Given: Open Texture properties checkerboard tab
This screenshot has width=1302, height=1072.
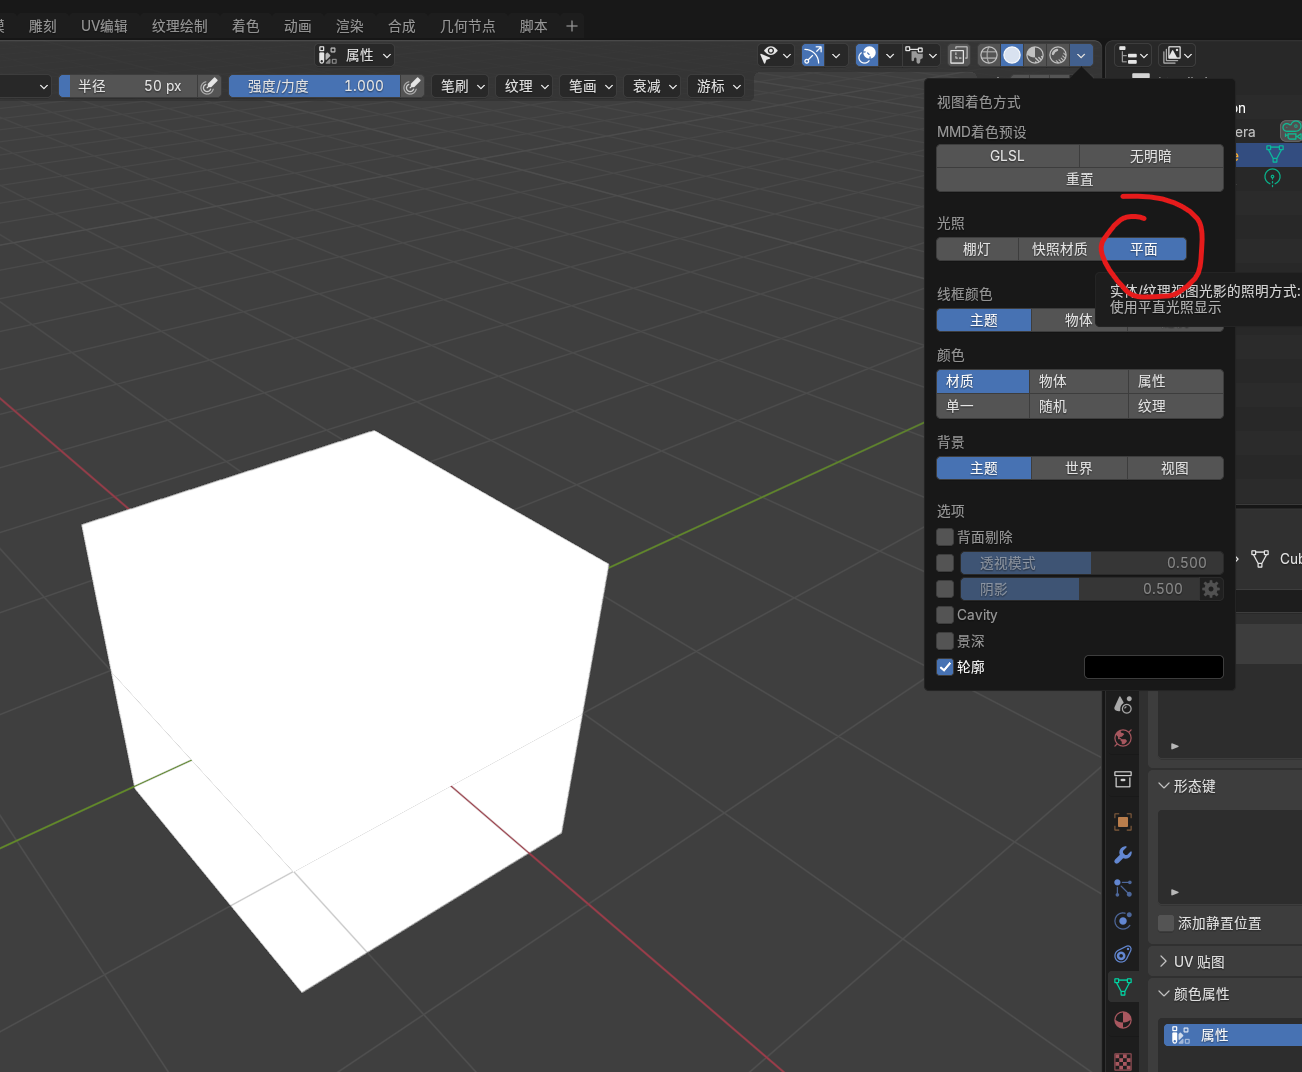Looking at the screenshot, I should [1123, 1061].
